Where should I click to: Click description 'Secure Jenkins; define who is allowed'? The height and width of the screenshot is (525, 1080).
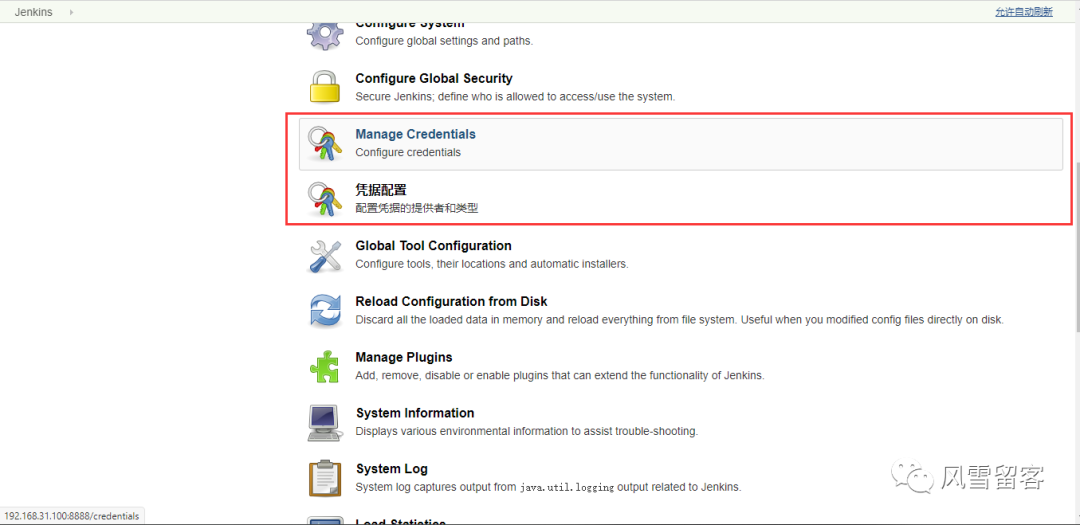[515, 97]
